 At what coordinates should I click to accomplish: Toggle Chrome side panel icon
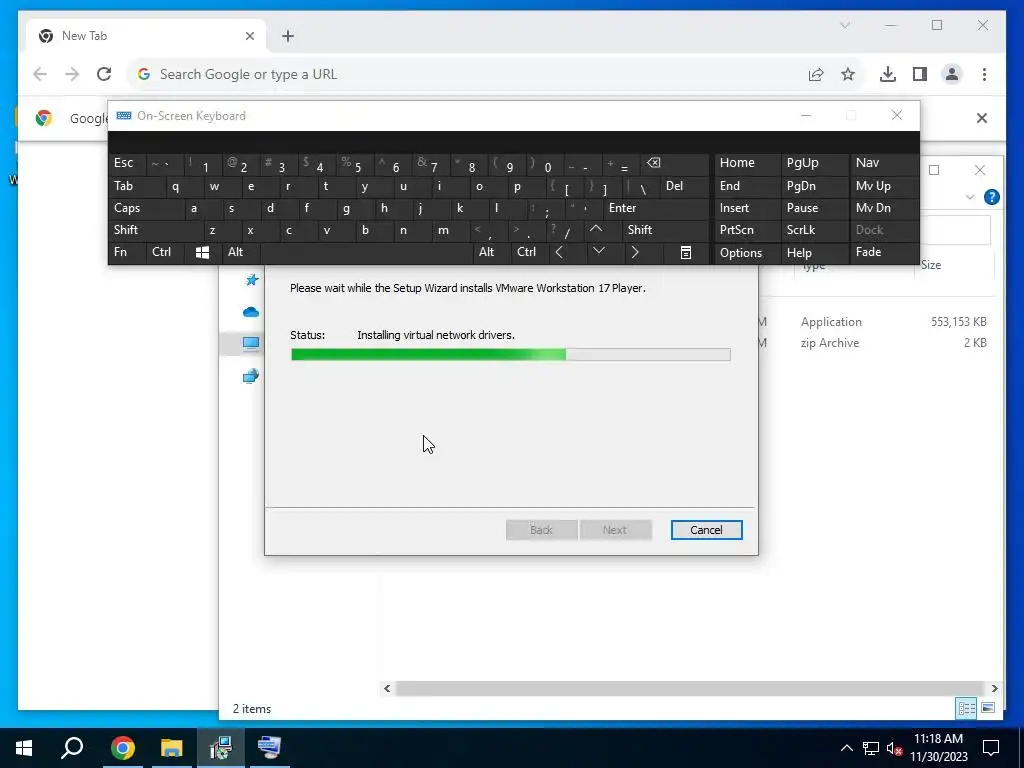(920, 74)
